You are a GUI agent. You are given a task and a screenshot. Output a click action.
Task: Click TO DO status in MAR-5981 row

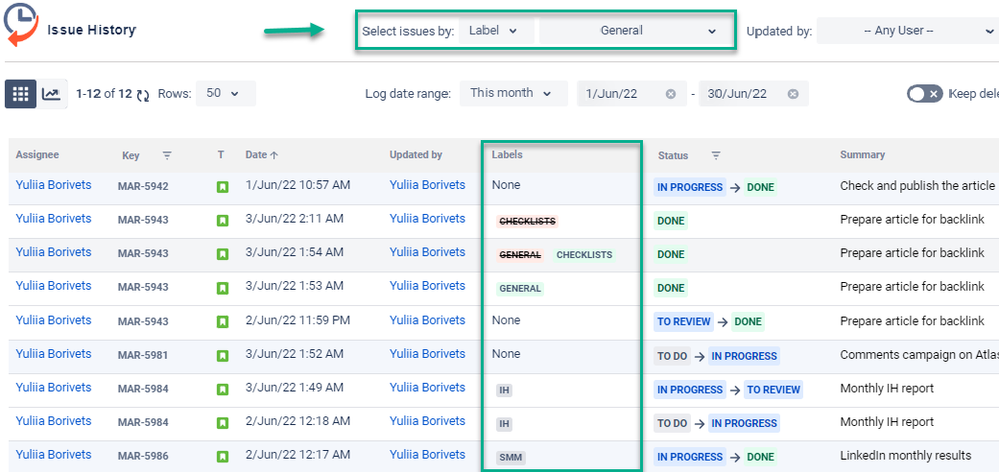(672, 355)
